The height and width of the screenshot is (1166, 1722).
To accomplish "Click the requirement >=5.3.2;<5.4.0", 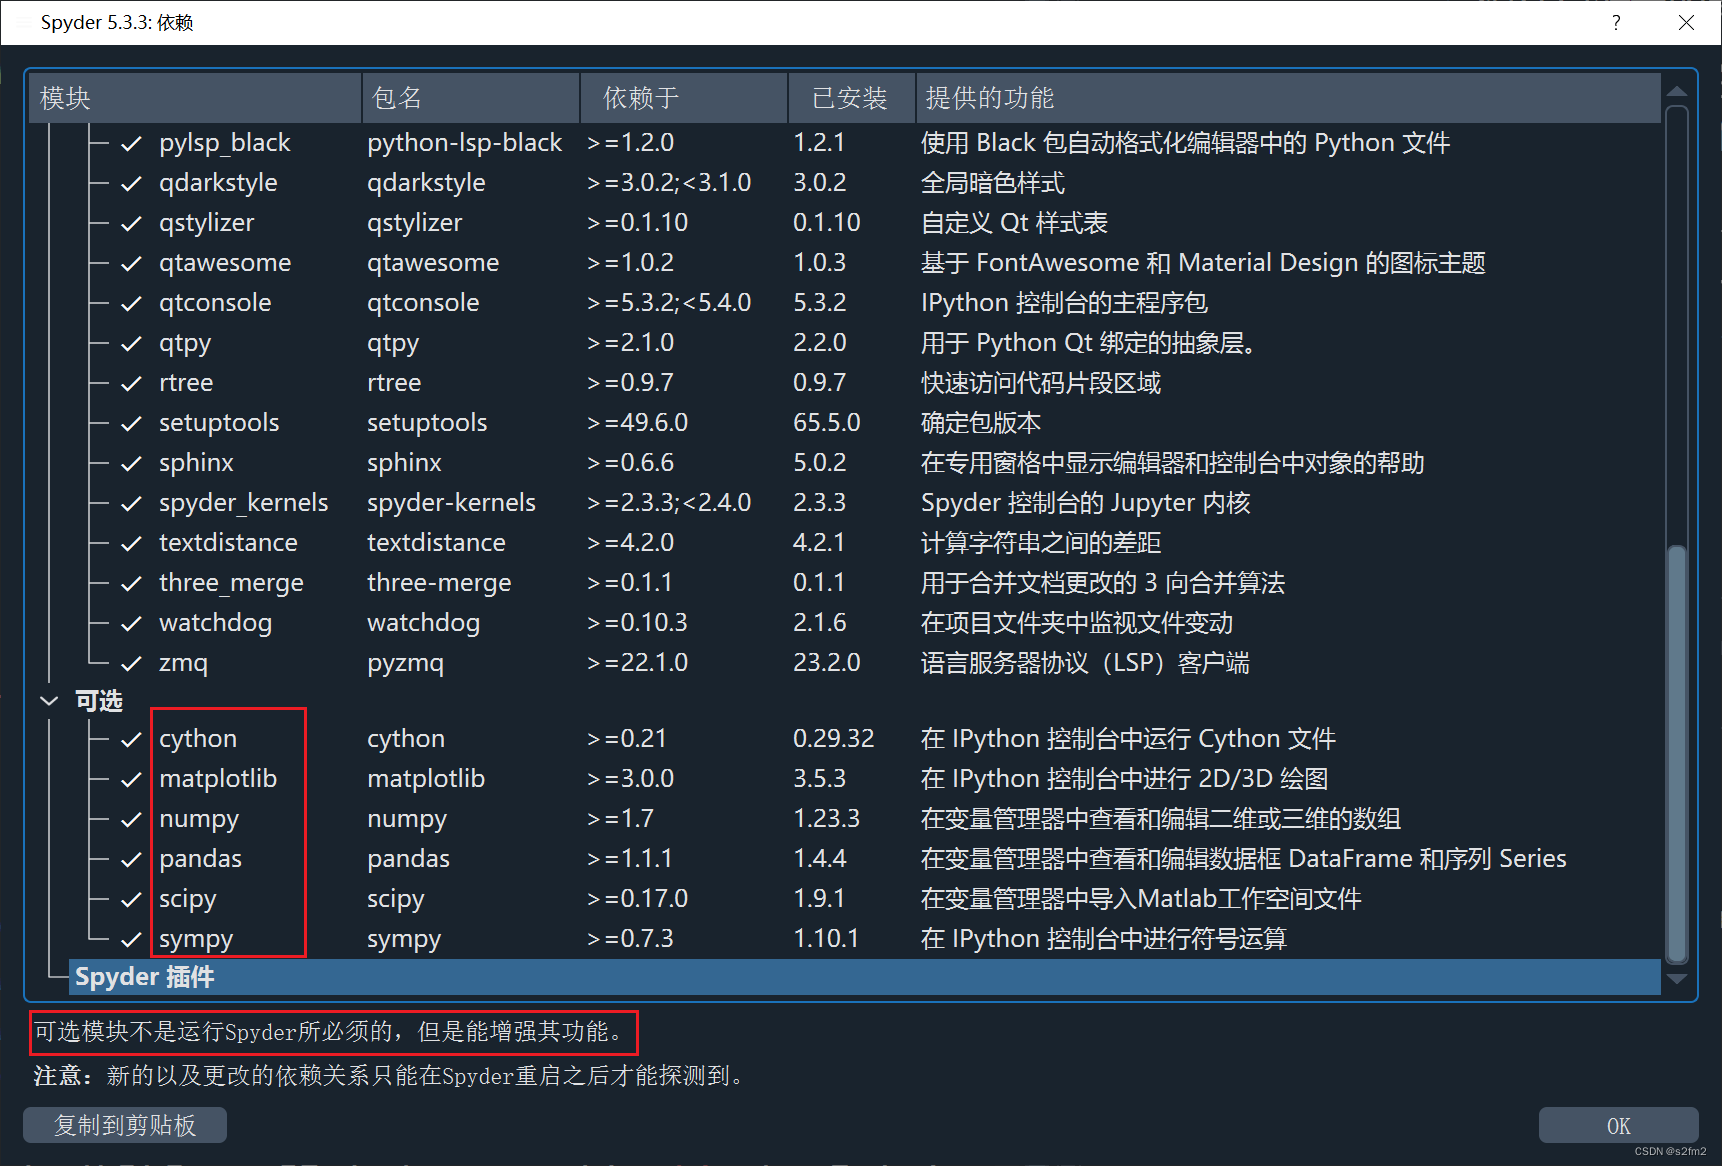I will 669,303.
